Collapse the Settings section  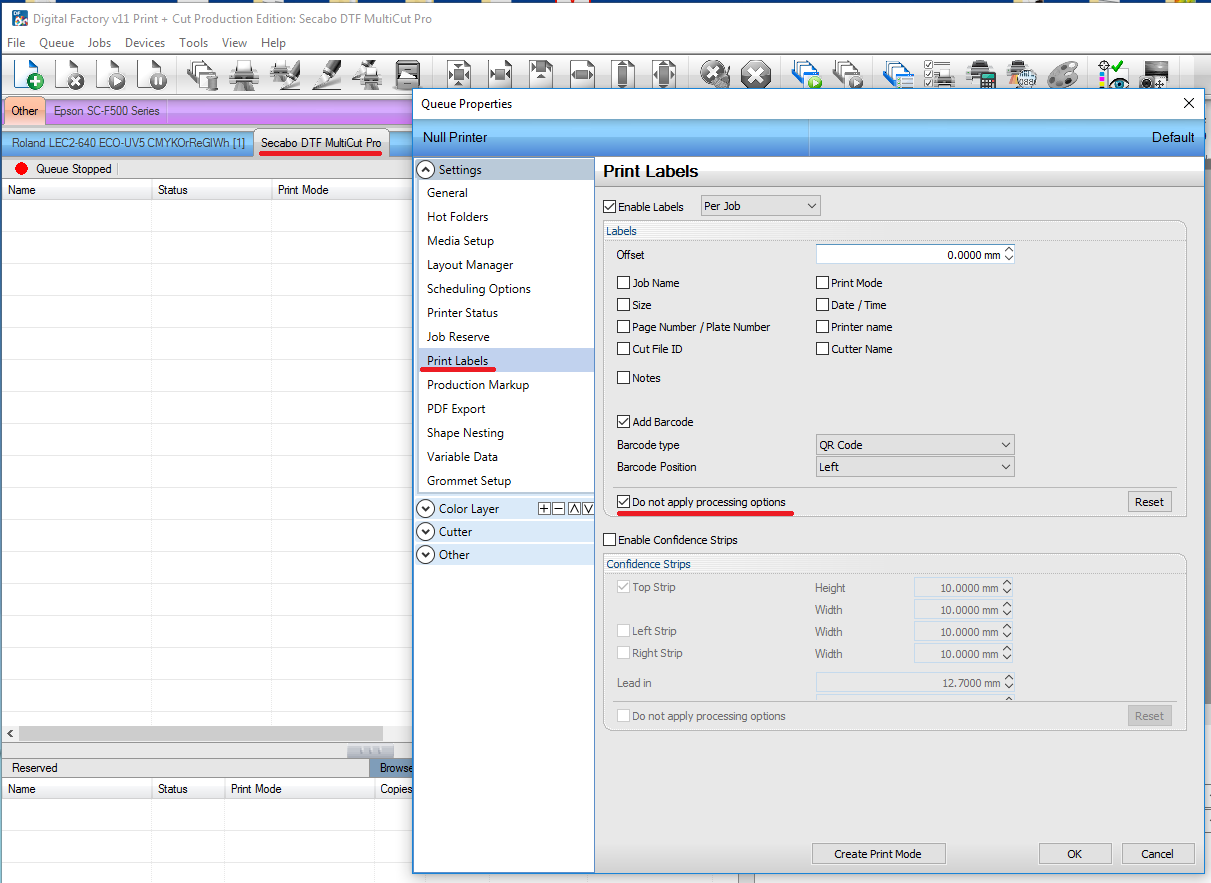point(426,170)
